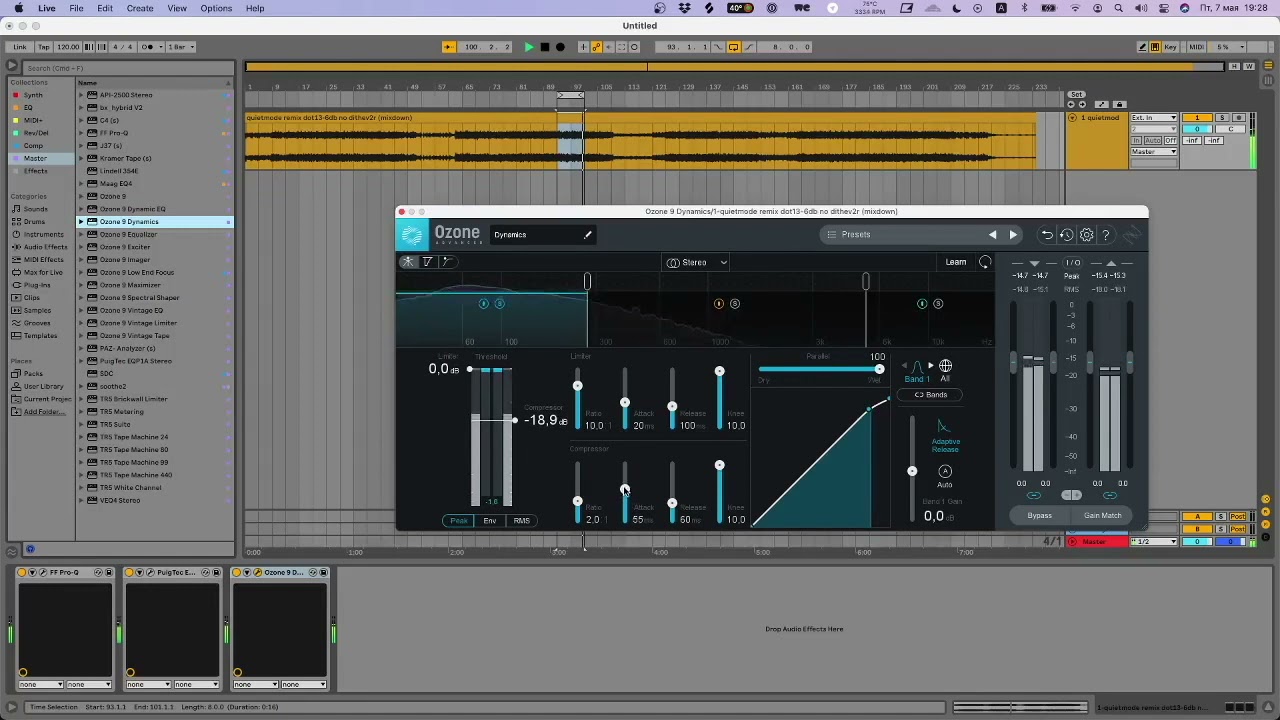The image size is (1280, 720).
Task: Open Ozone Help question mark
Action: click(1106, 235)
